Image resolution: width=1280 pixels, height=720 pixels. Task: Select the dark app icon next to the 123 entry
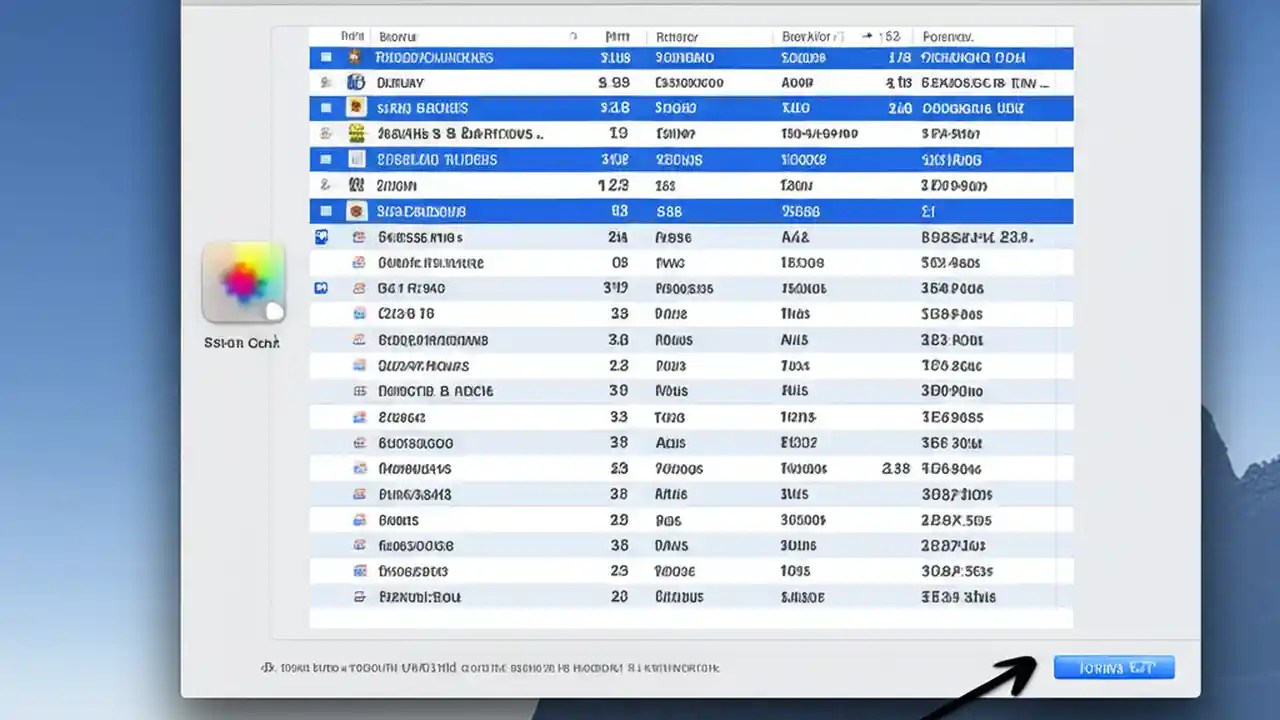click(355, 184)
